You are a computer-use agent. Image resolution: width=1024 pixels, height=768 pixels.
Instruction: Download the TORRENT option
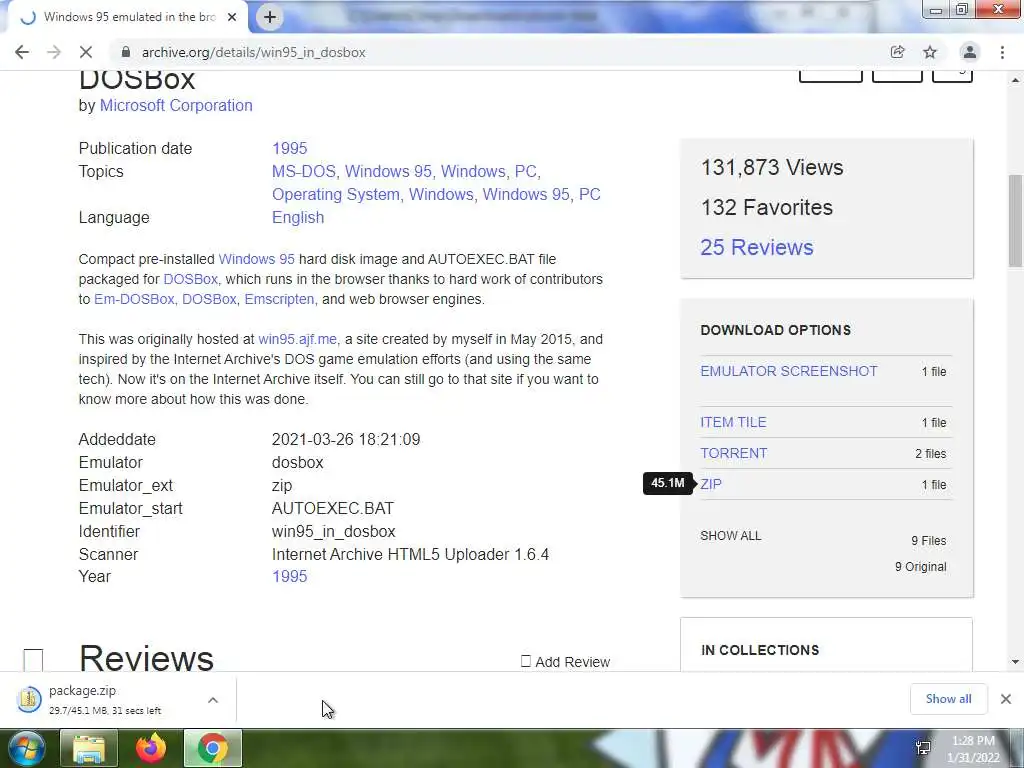click(x=733, y=453)
